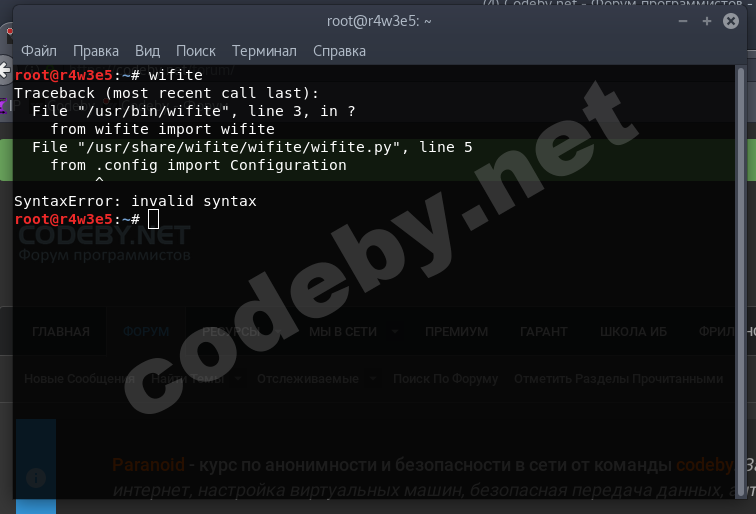Click the wifite.py line 5 text

coord(252,147)
